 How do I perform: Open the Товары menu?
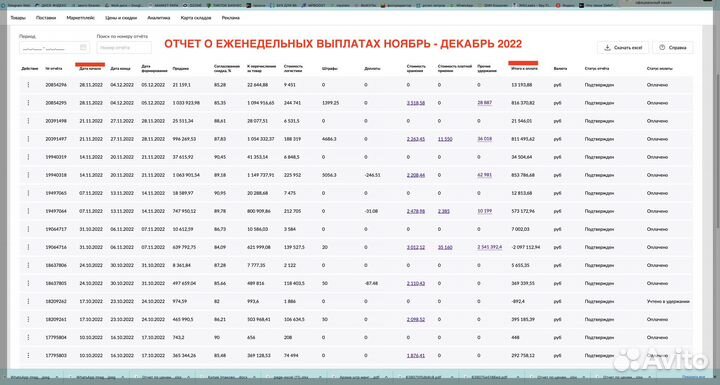(x=18, y=18)
